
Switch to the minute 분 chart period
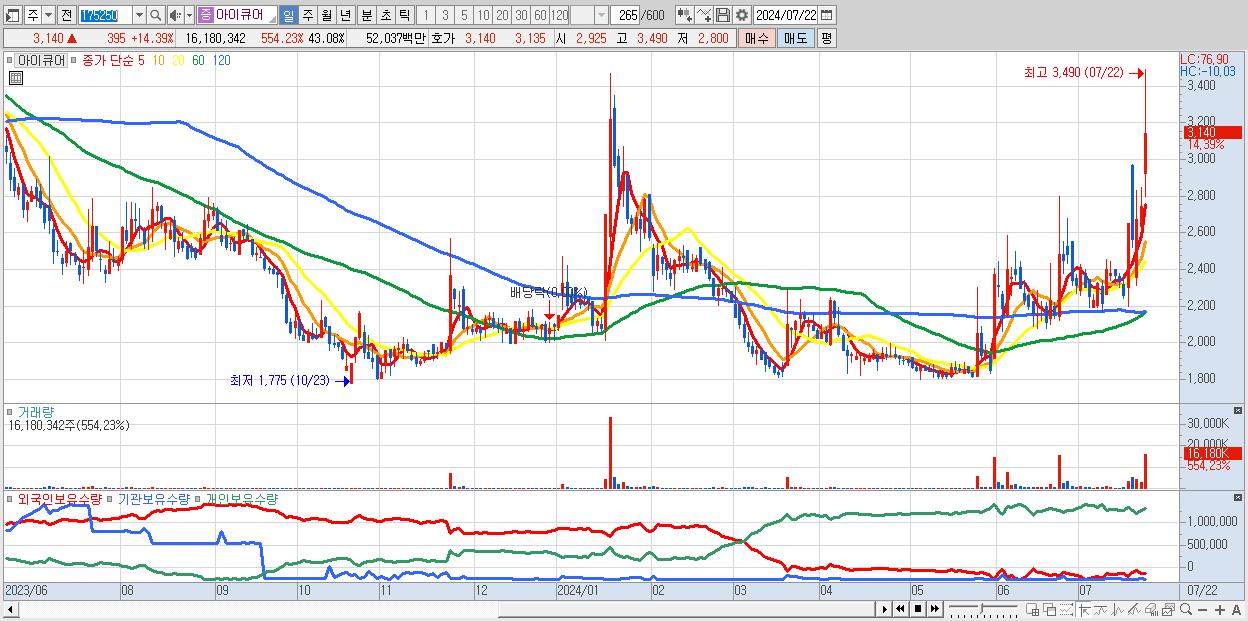365,15
